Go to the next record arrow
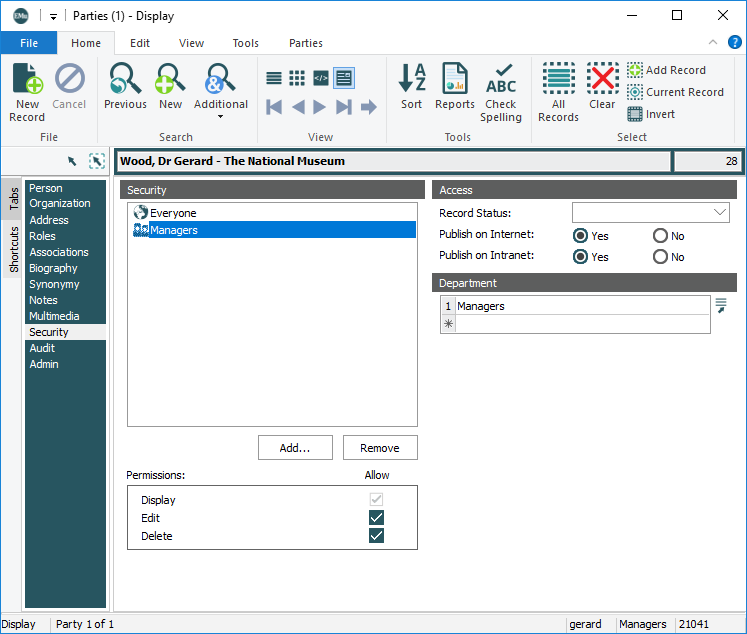 (320, 107)
